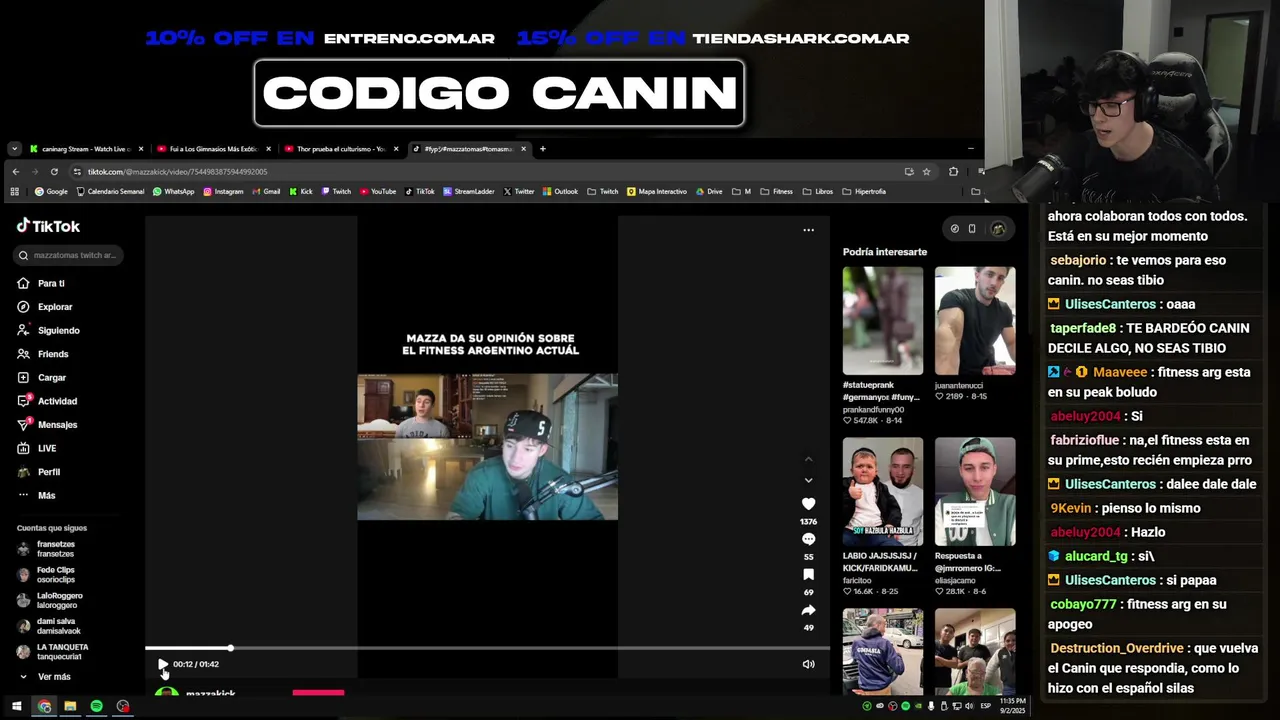Open a new browser tab
Viewport: 1280px width, 720px height.
click(x=542, y=149)
